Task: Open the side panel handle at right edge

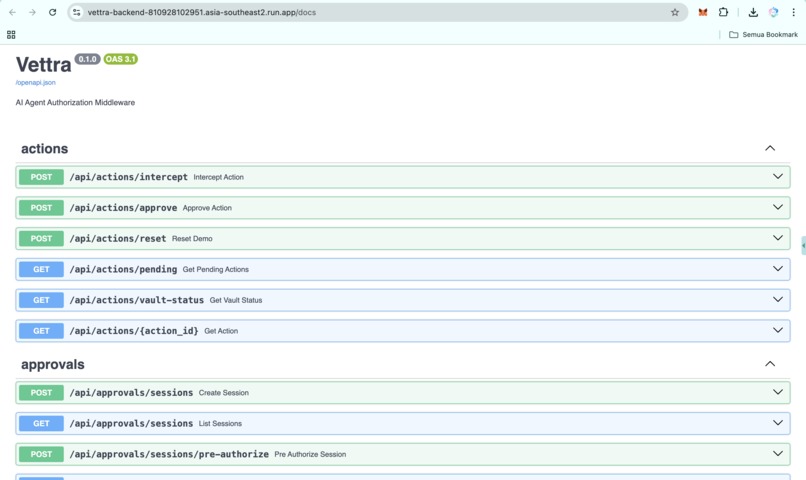Action: click(803, 246)
